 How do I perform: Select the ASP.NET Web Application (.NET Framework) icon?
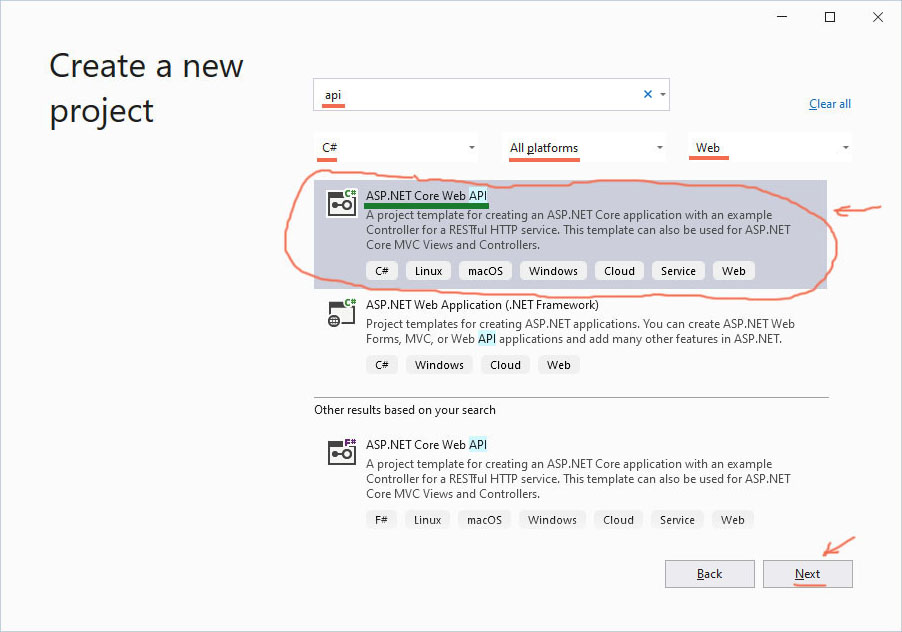[x=342, y=313]
